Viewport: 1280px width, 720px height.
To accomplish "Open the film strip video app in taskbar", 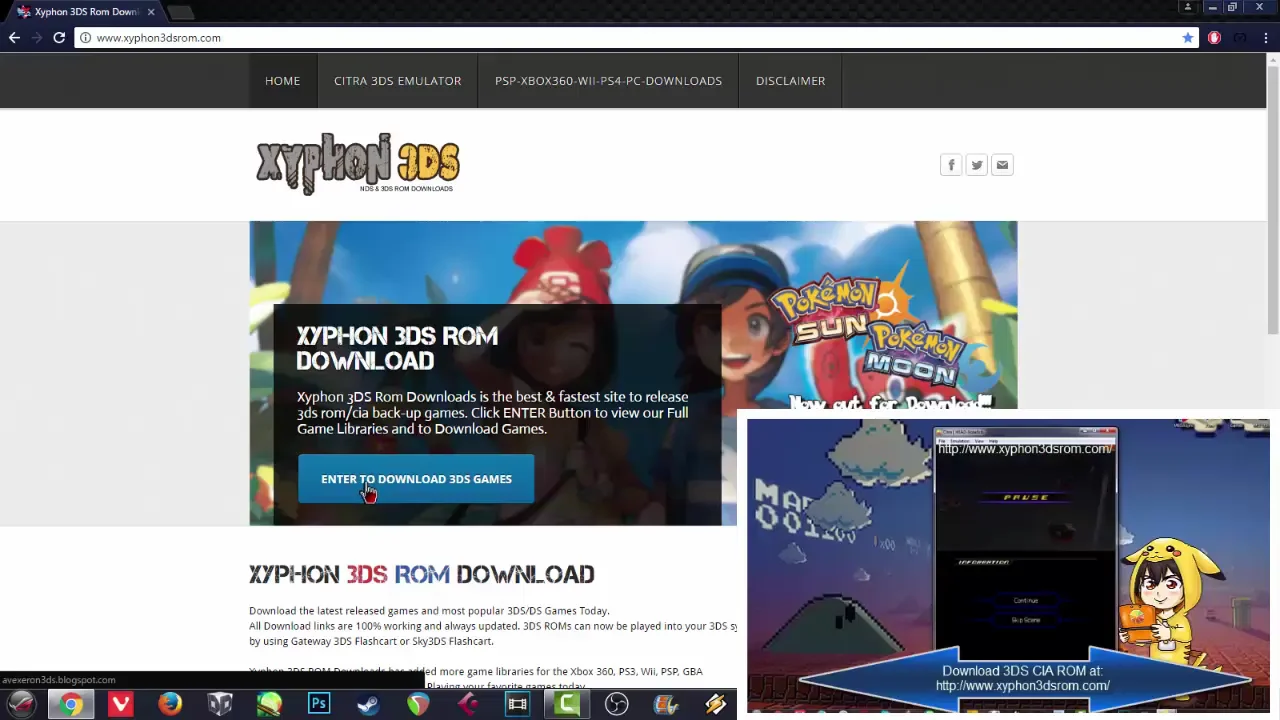I will click(x=517, y=704).
